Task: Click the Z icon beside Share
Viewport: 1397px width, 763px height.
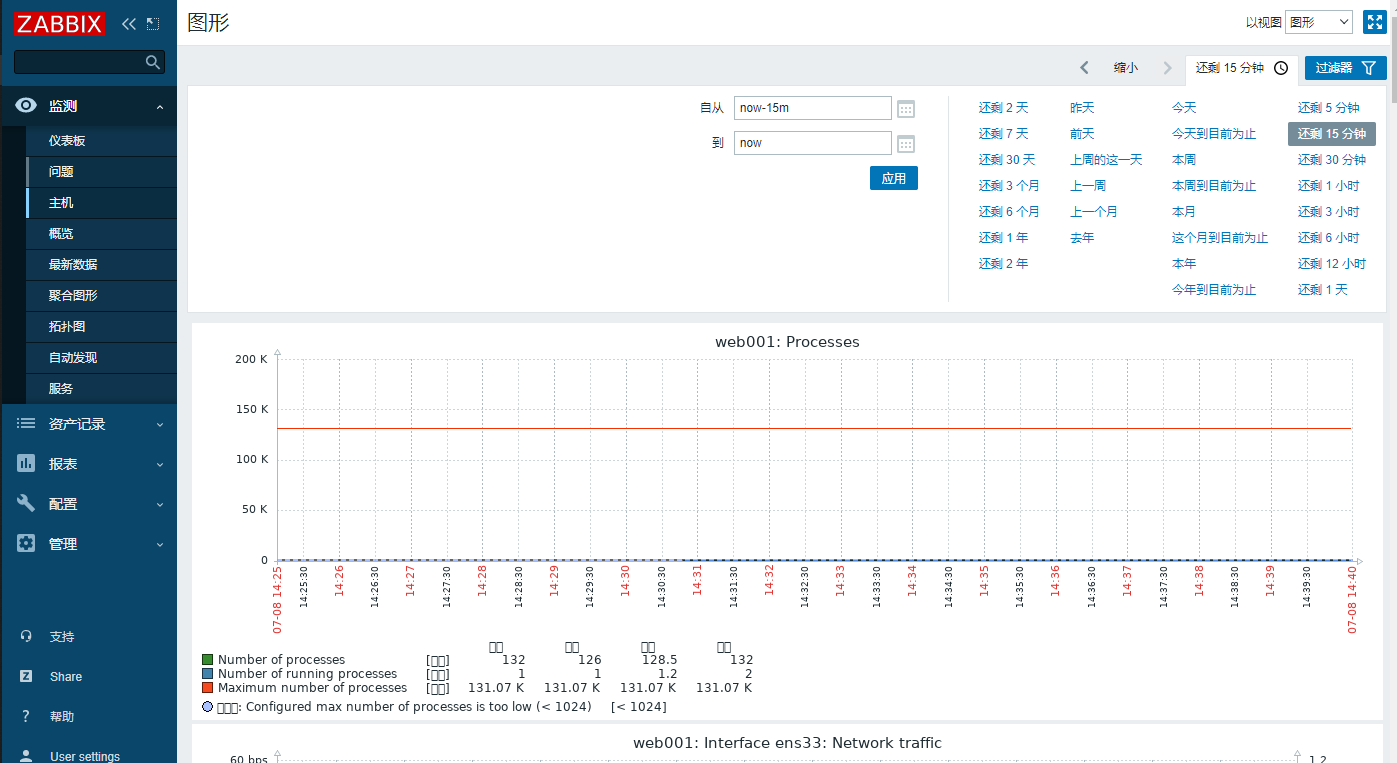Action: 26,677
